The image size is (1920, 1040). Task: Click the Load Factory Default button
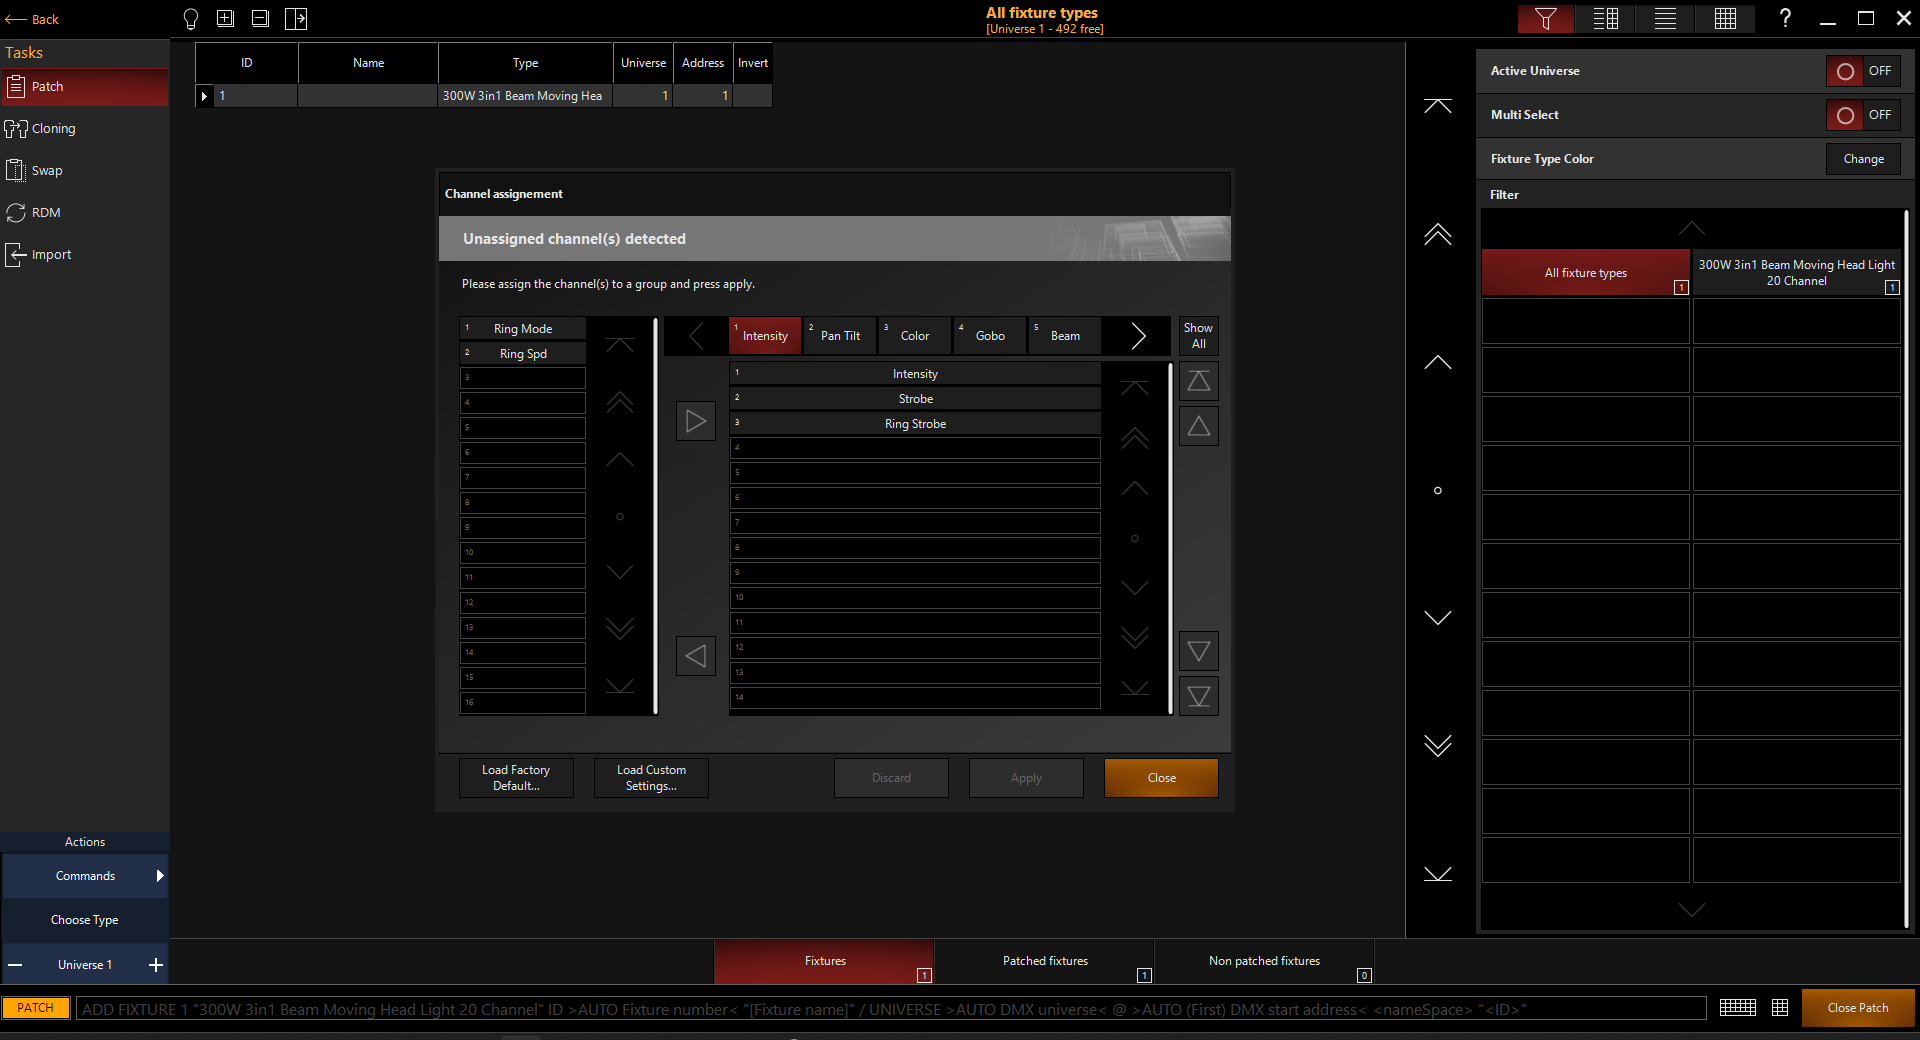(516, 778)
